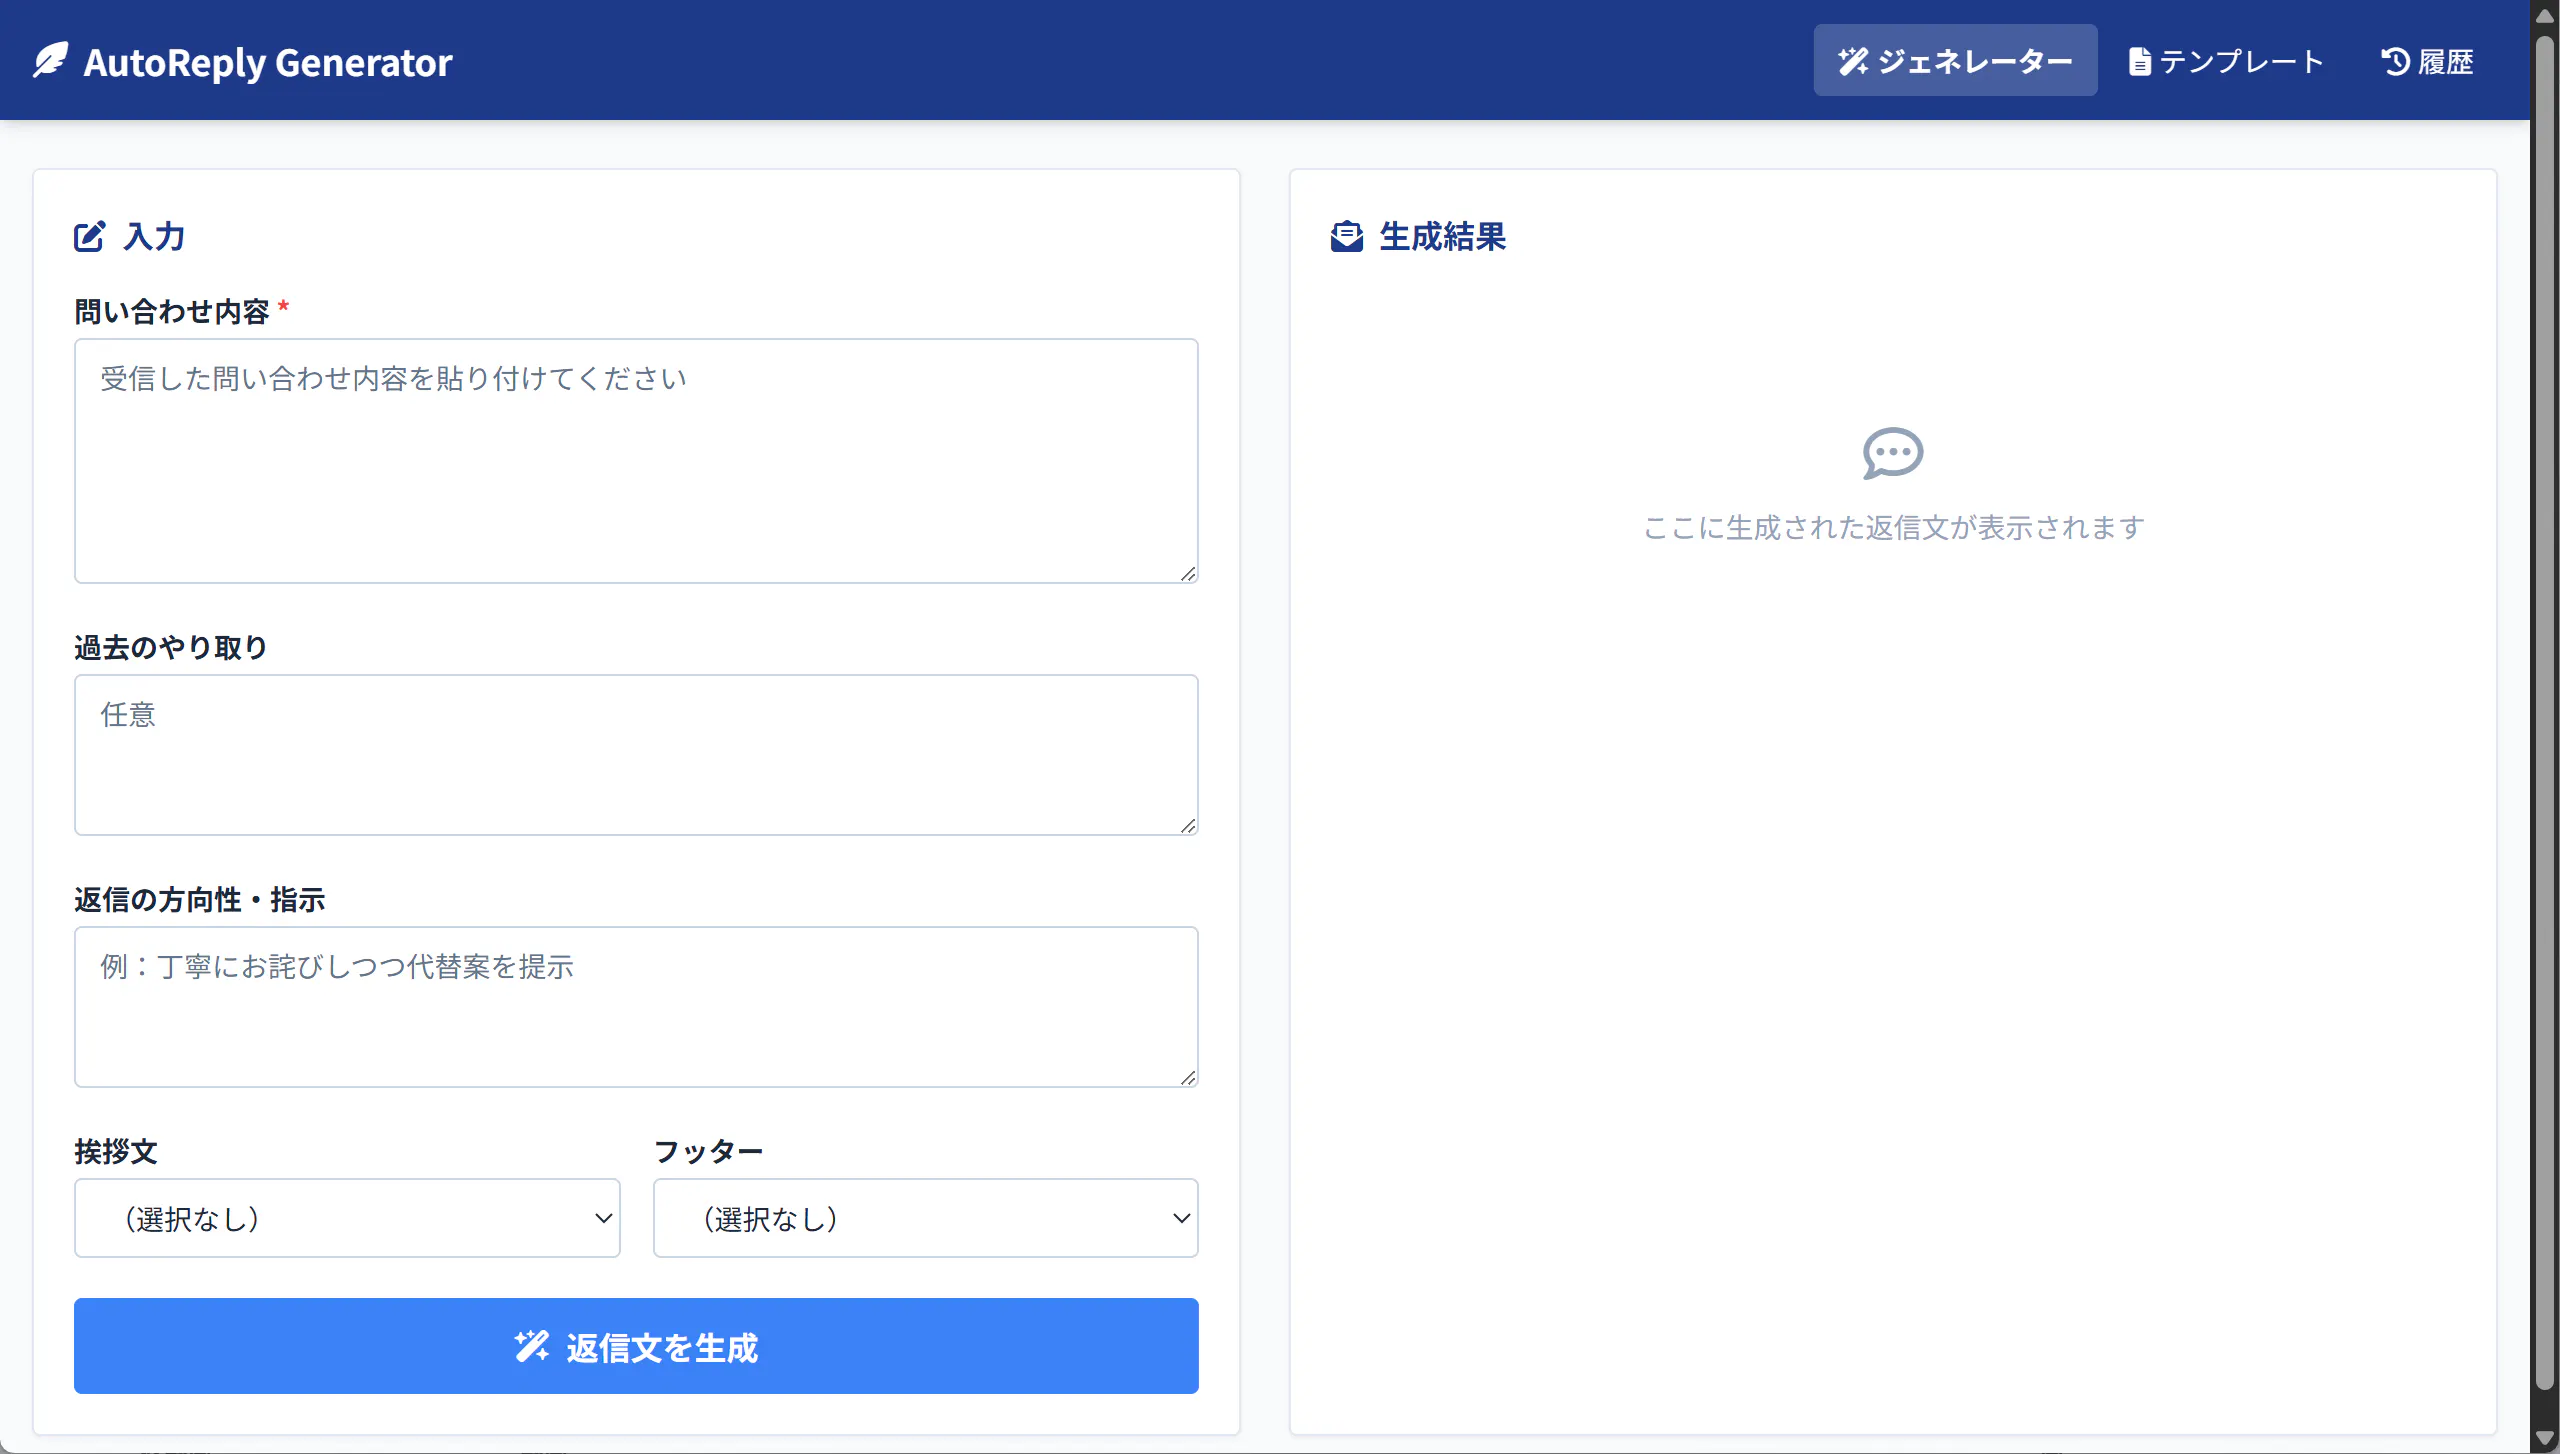The height and width of the screenshot is (1454, 2560).
Task: Click the envelope icon next to 生成結果
Action: click(x=1346, y=236)
